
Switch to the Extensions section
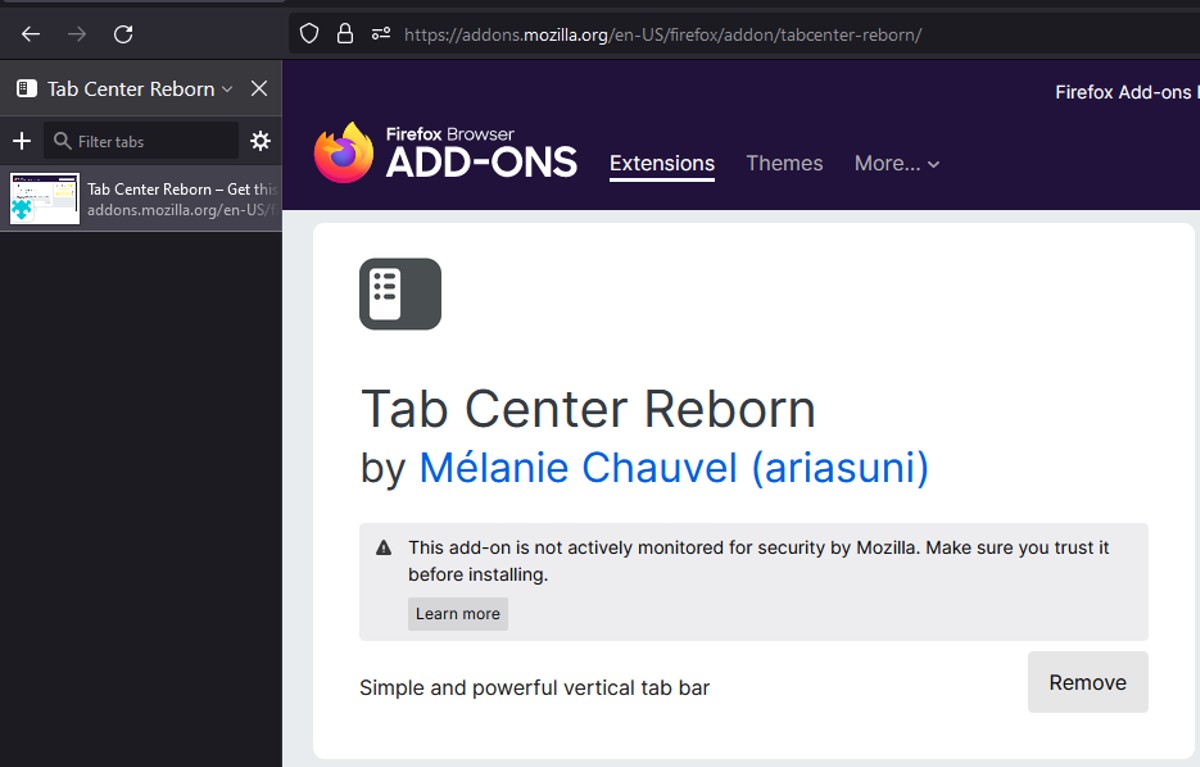pos(662,163)
